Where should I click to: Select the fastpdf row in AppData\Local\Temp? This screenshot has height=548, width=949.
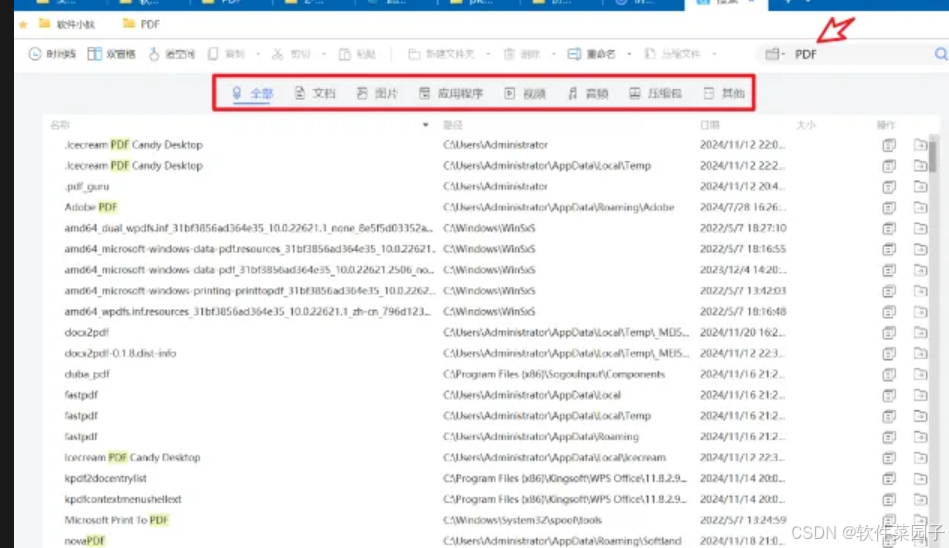point(487,416)
